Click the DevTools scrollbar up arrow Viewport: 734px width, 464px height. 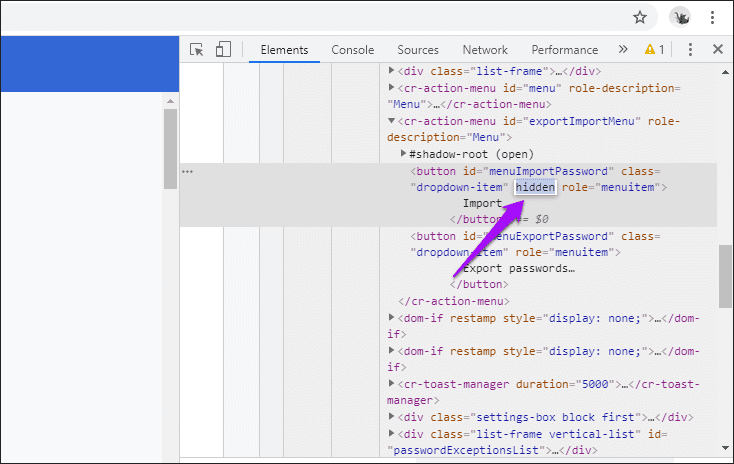pyautogui.click(x=725, y=72)
